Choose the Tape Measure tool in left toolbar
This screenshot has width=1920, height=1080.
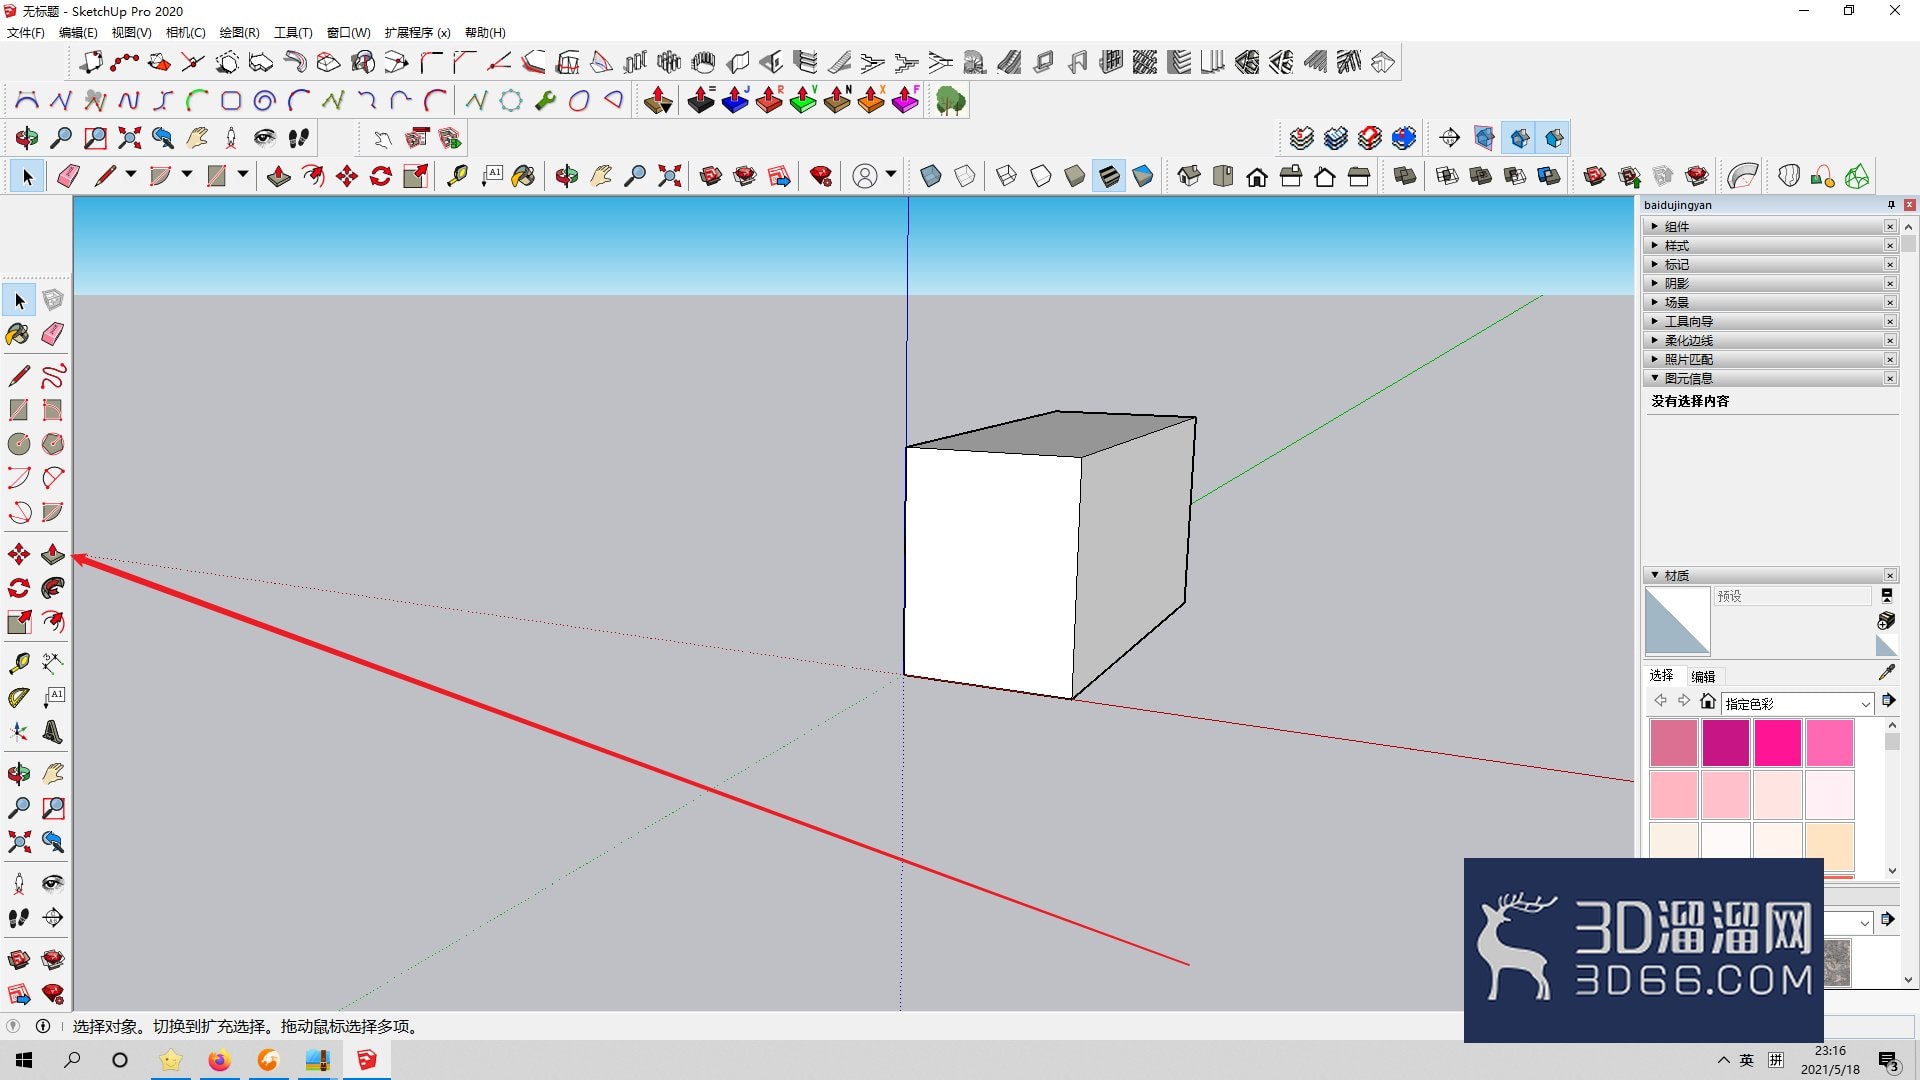(x=18, y=663)
